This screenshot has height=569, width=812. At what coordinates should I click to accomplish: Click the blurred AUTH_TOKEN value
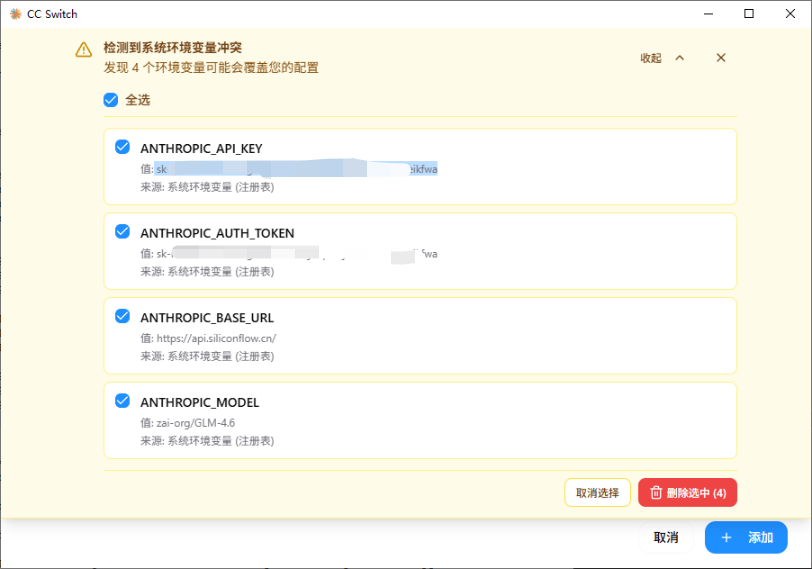[x=297, y=254]
